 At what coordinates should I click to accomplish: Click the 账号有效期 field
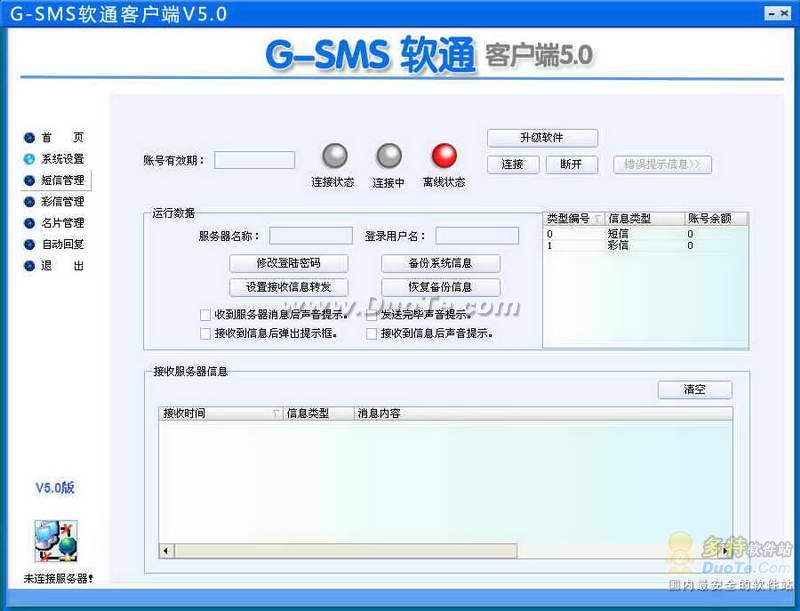pos(255,160)
